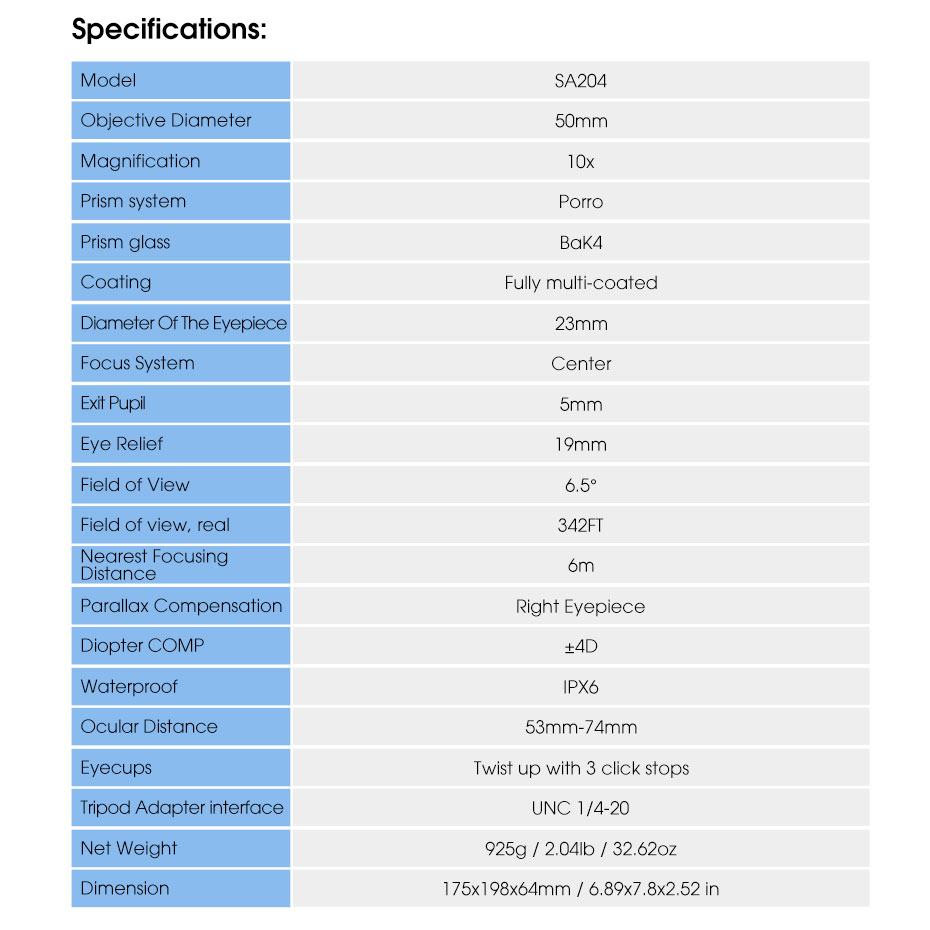Select the Right Eyepiece value
Screen dimensions: 930x930
coord(581,607)
